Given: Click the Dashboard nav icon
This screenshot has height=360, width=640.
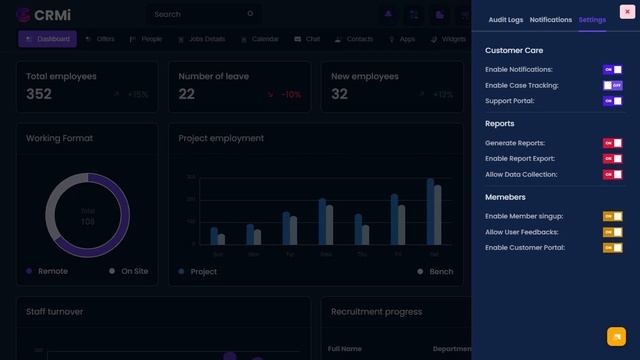Looking at the screenshot, I should (29, 39).
